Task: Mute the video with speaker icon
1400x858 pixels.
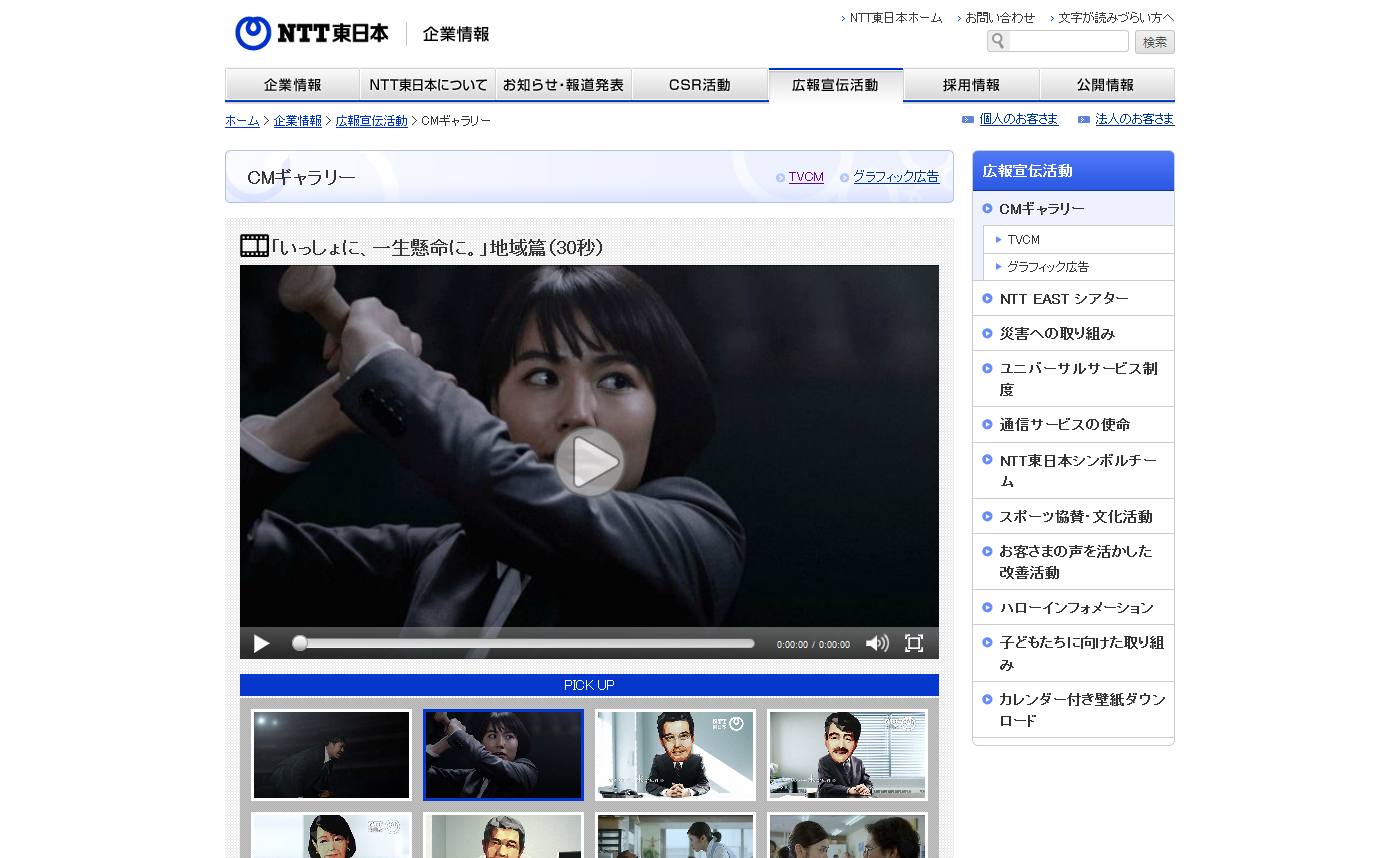Action: (877, 644)
